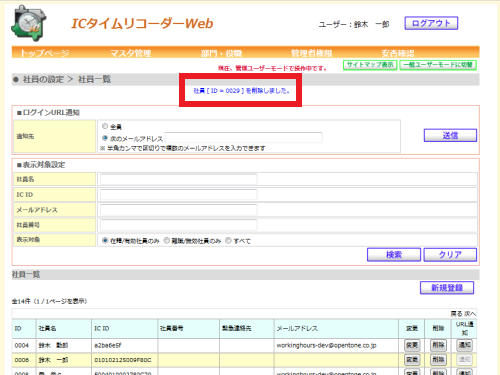This screenshot has width=500, height=375.
Task: Open the 安否確認 menu
Action: [398, 53]
